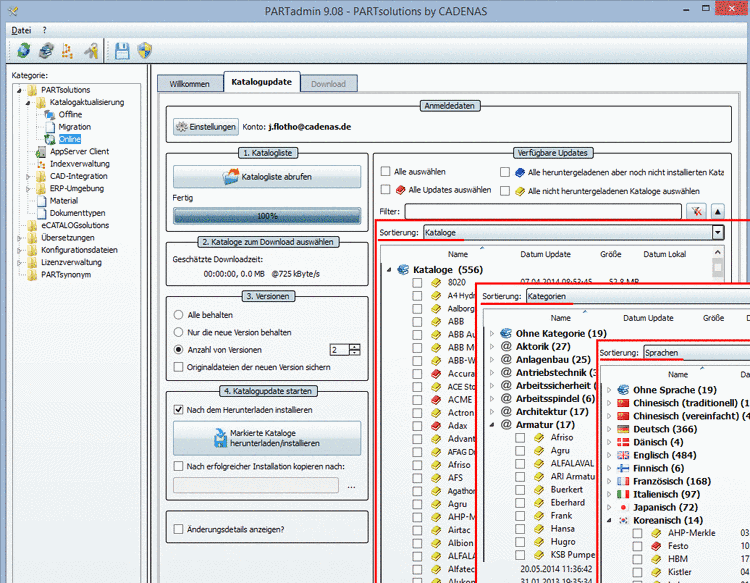Viewport: 750px width, 583px height.
Task: Select the Migration tree item
Action: tap(74, 127)
